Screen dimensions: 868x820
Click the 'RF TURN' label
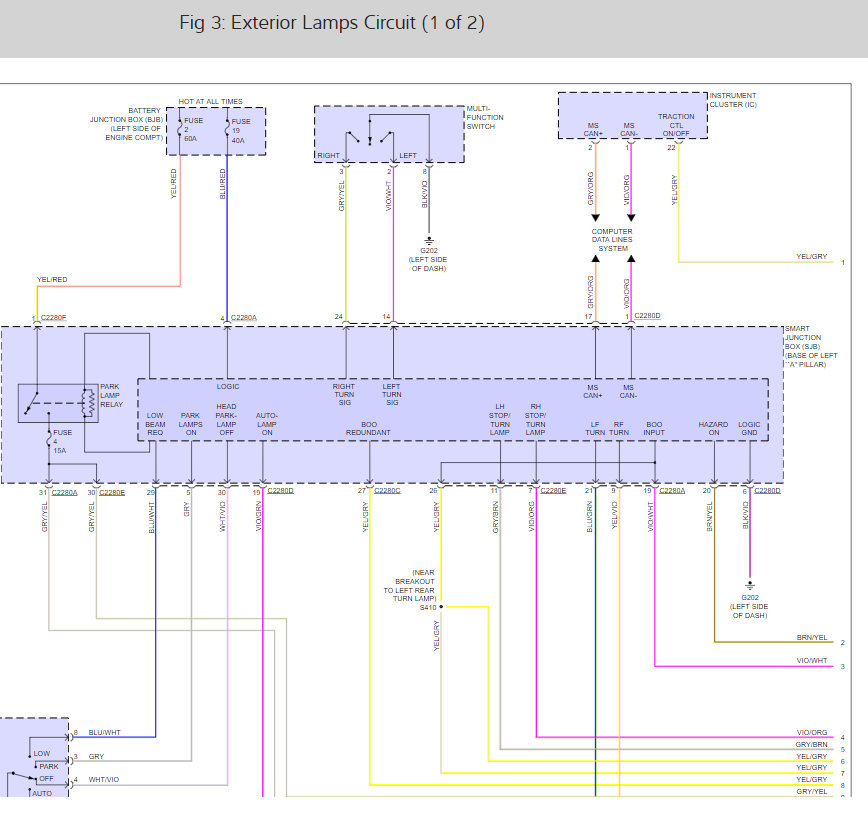[619, 428]
